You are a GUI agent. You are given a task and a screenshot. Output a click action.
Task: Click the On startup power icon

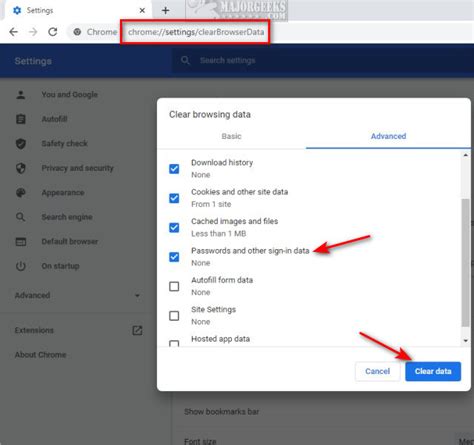(21, 266)
